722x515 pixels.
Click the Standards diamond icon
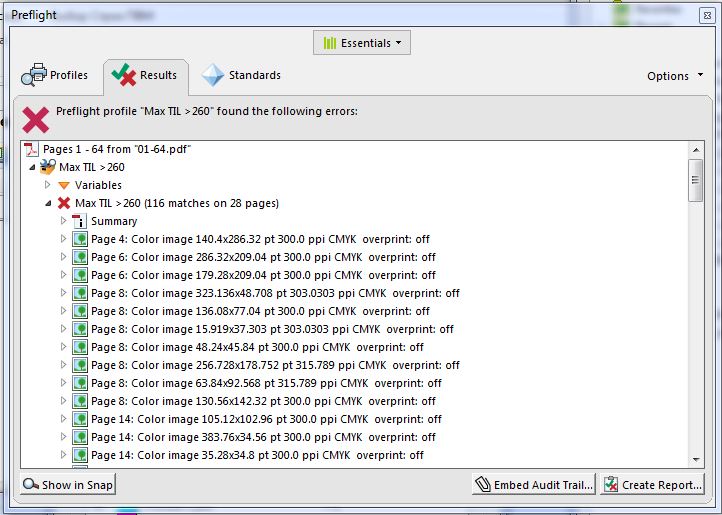pos(213,75)
